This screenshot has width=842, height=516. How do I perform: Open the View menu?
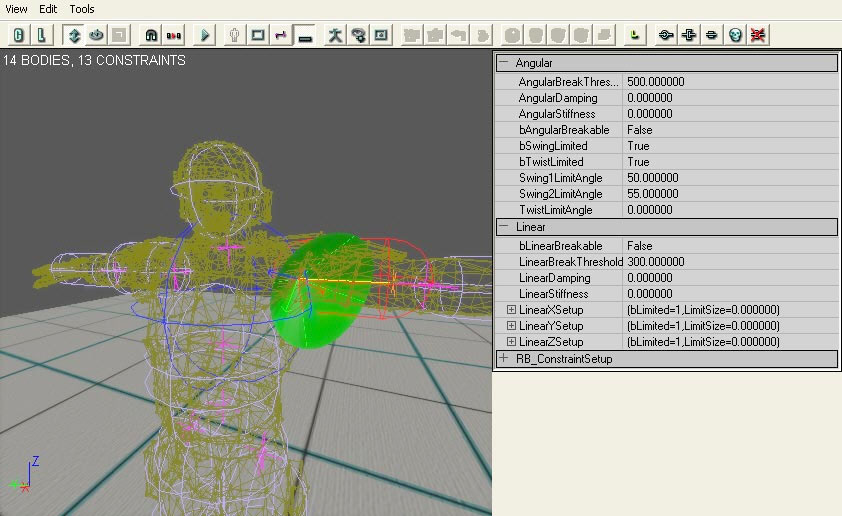point(17,9)
